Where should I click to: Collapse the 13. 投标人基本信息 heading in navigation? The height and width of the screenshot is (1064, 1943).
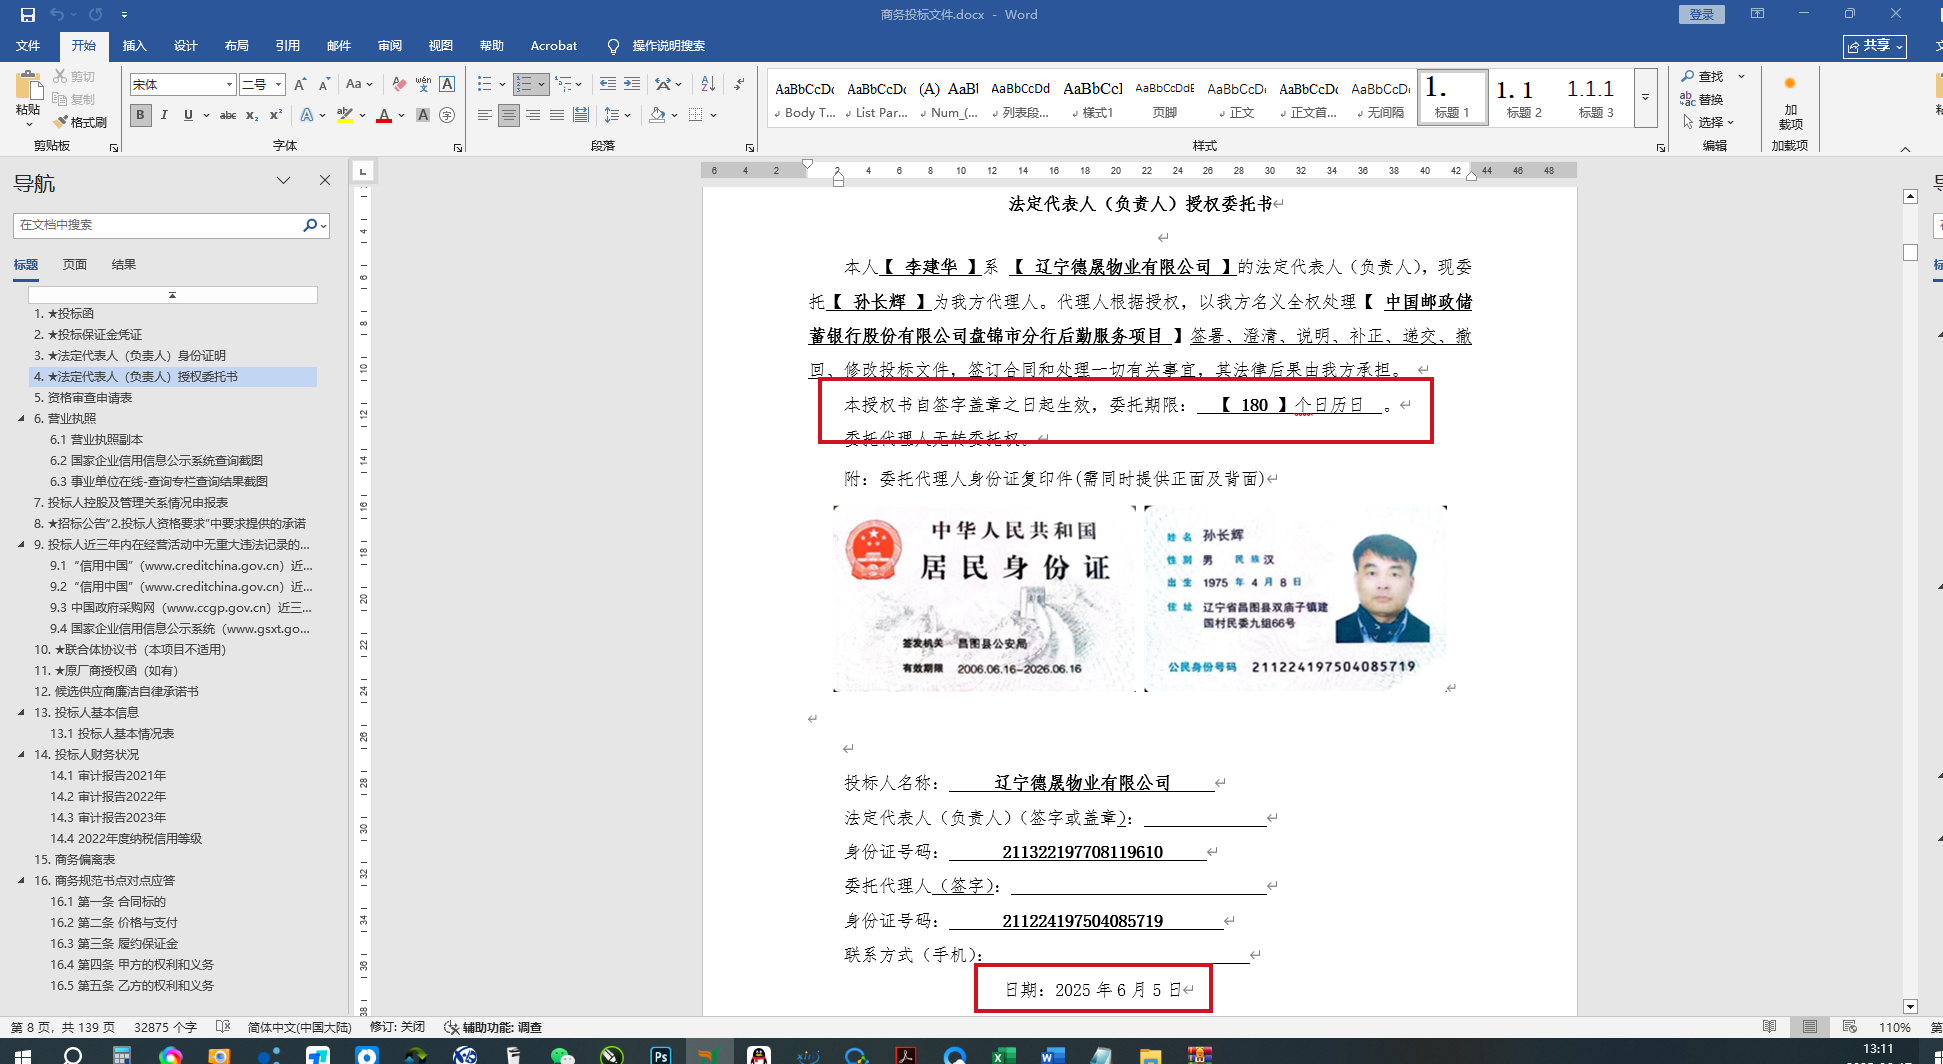tap(21, 713)
